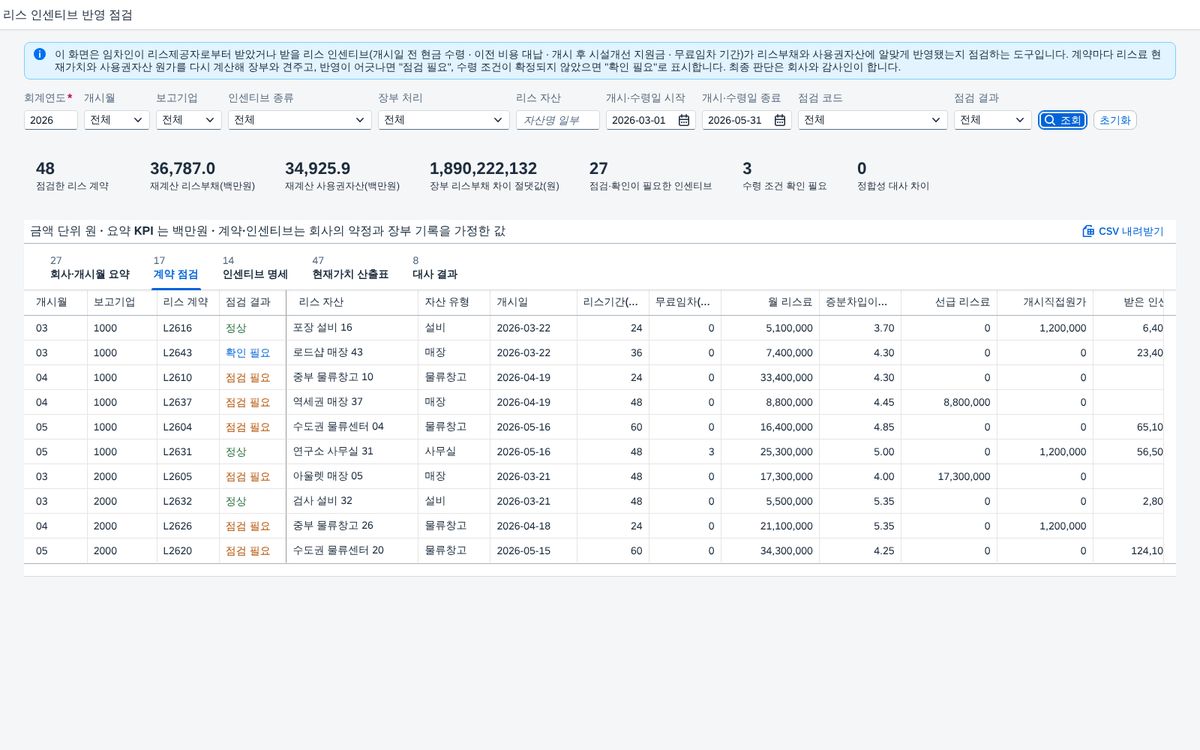
Task: Open the 보고기업 dropdown
Action: 189,120
